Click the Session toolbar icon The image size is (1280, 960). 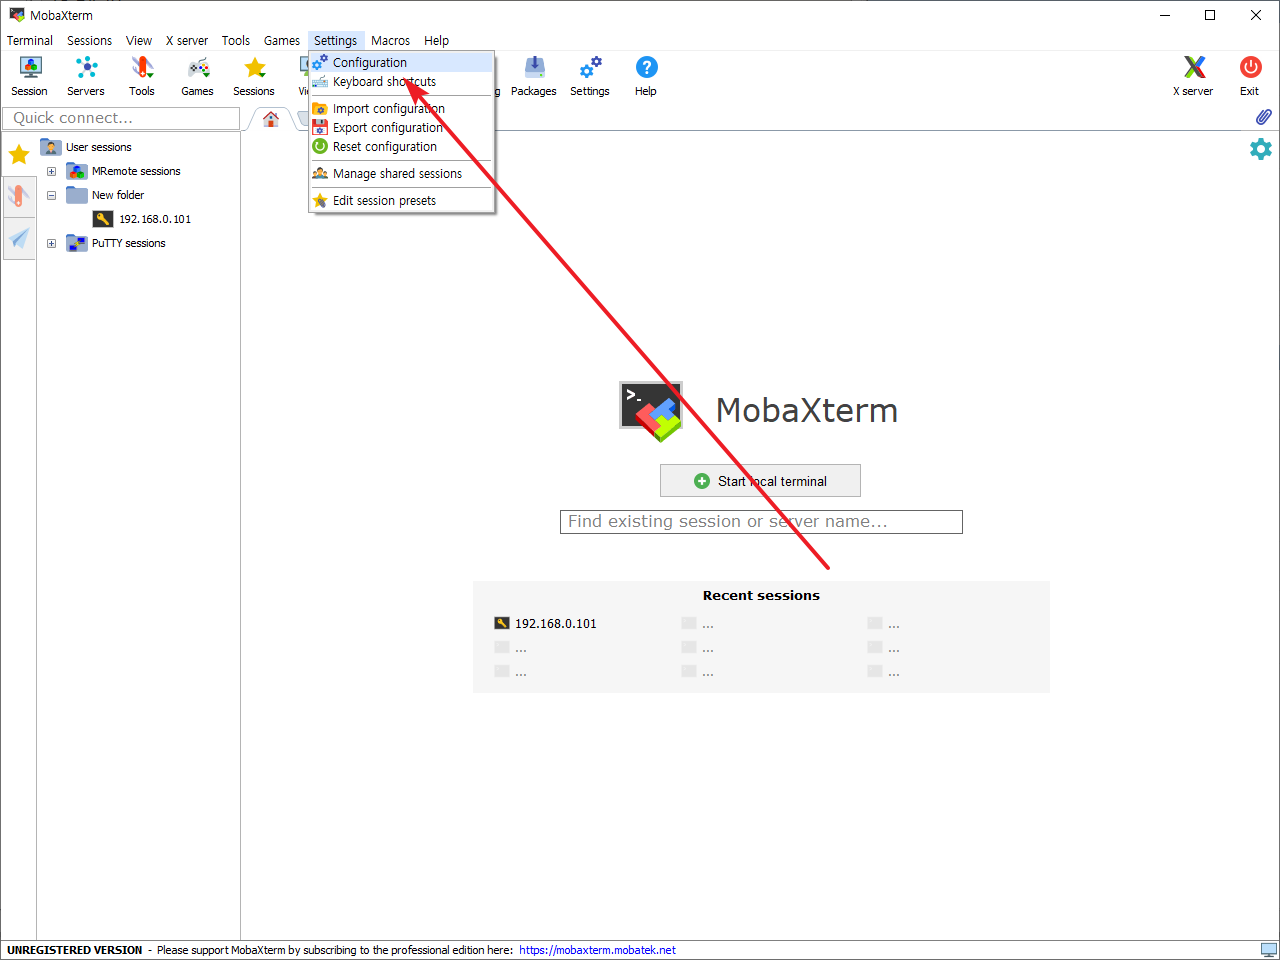coord(30,76)
